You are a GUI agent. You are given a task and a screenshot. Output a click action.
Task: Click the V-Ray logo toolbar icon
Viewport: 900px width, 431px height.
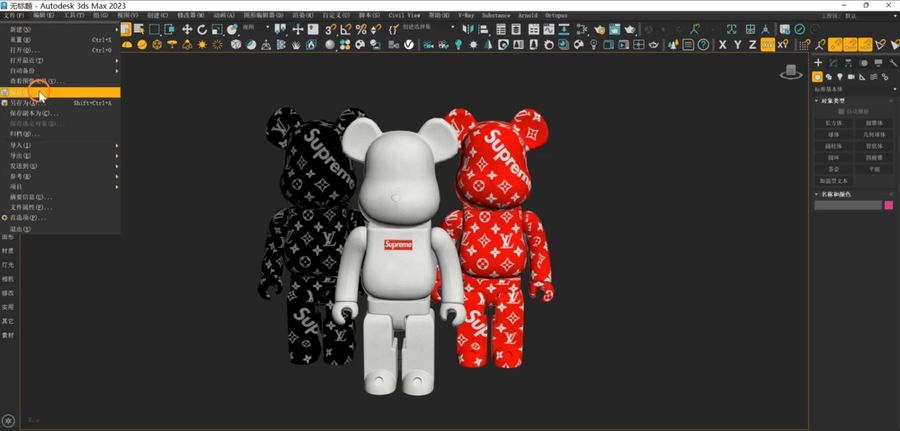[x=409, y=44]
